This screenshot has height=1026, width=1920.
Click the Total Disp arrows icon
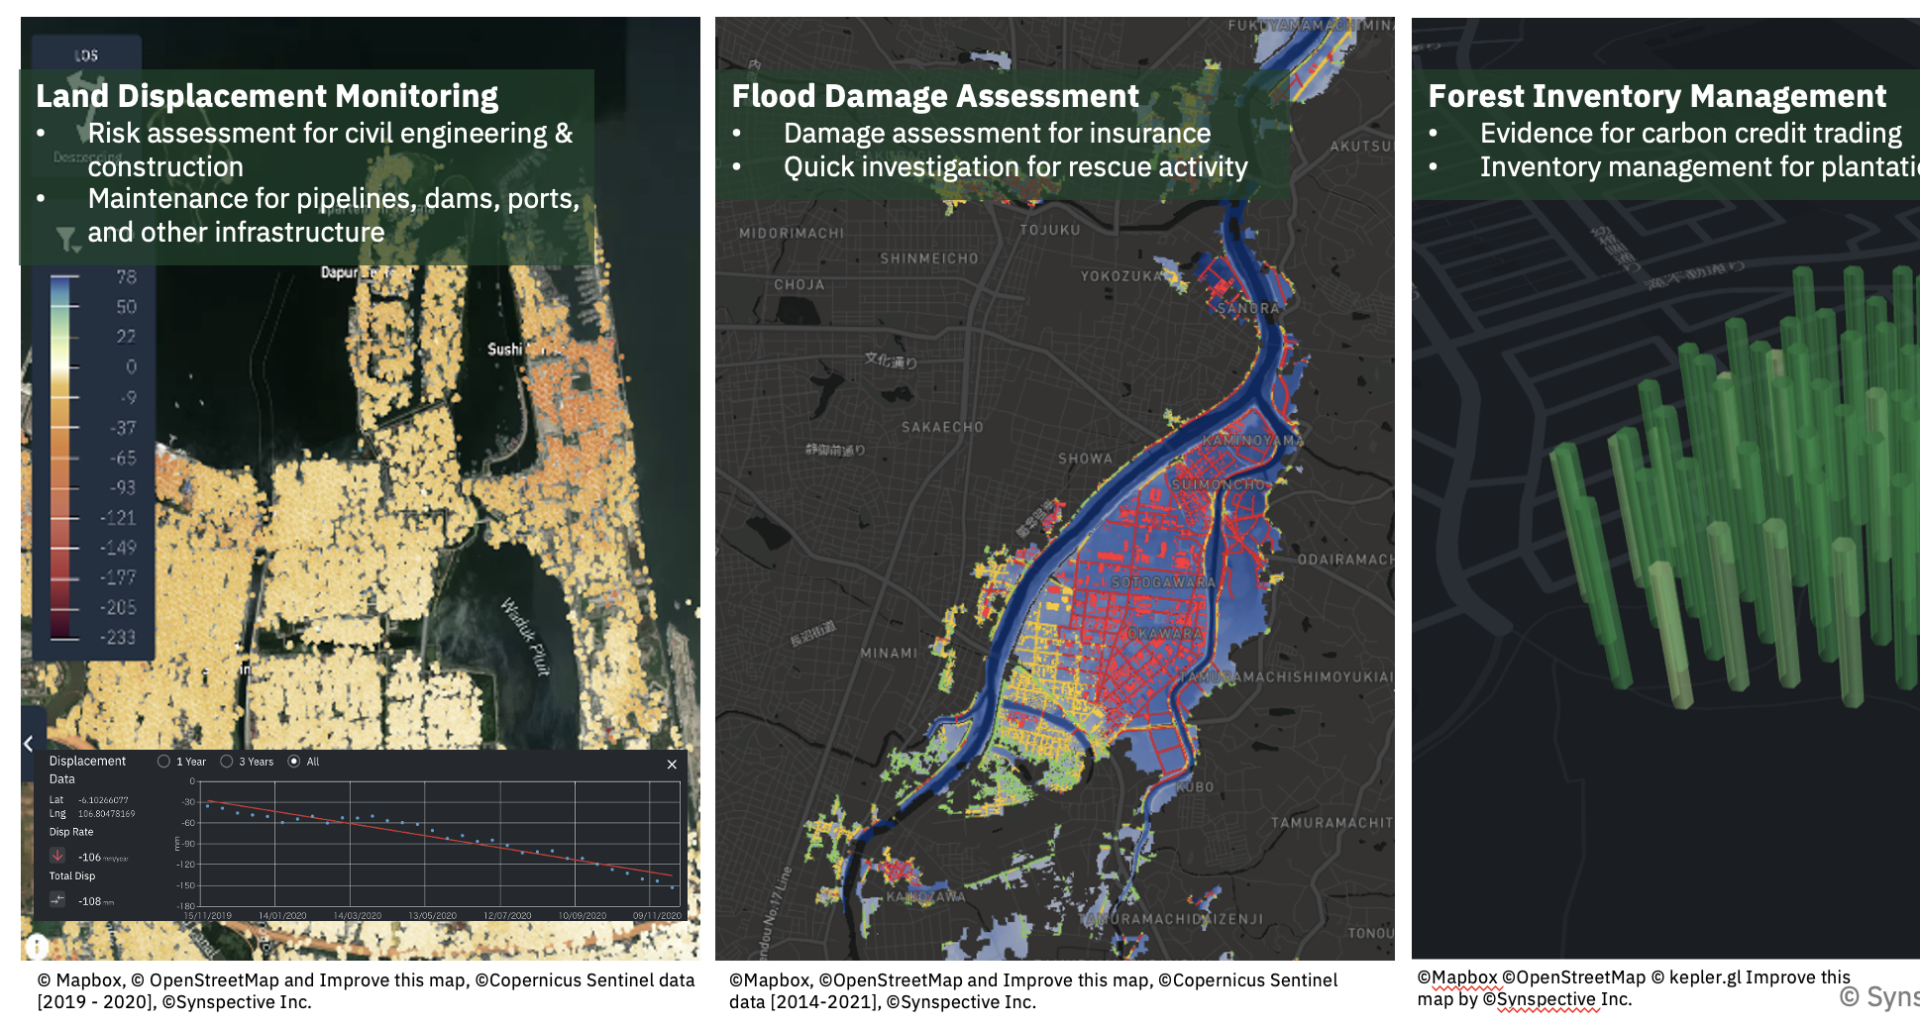(57, 900)
